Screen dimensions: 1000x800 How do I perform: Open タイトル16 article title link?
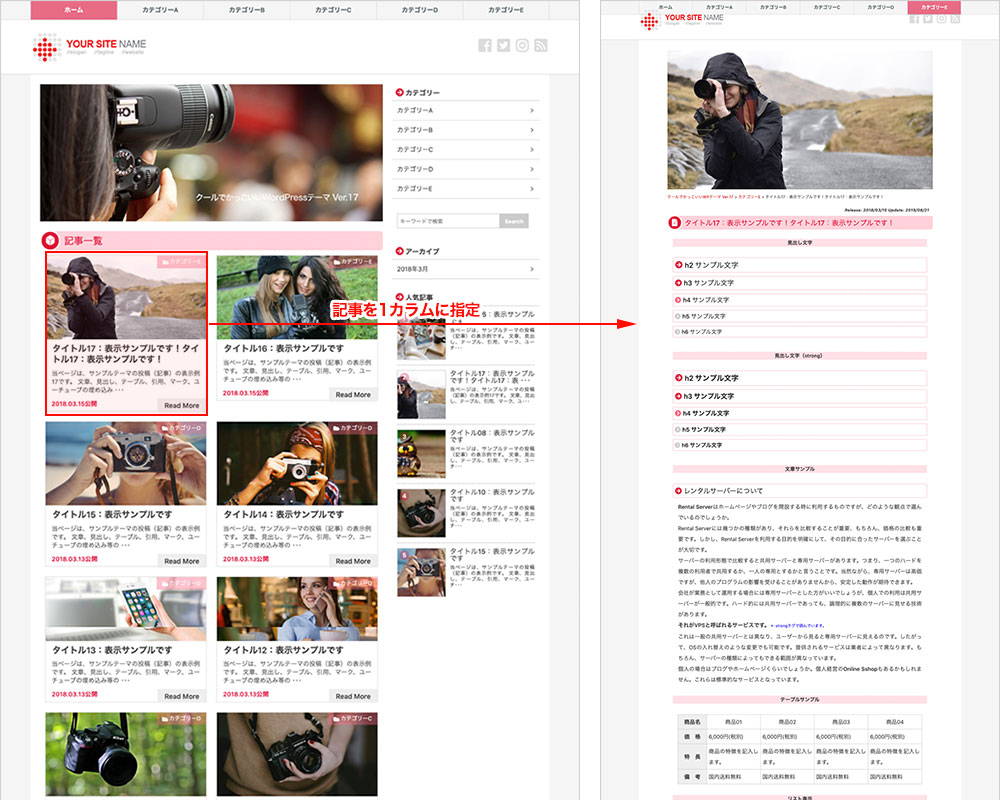283,348
